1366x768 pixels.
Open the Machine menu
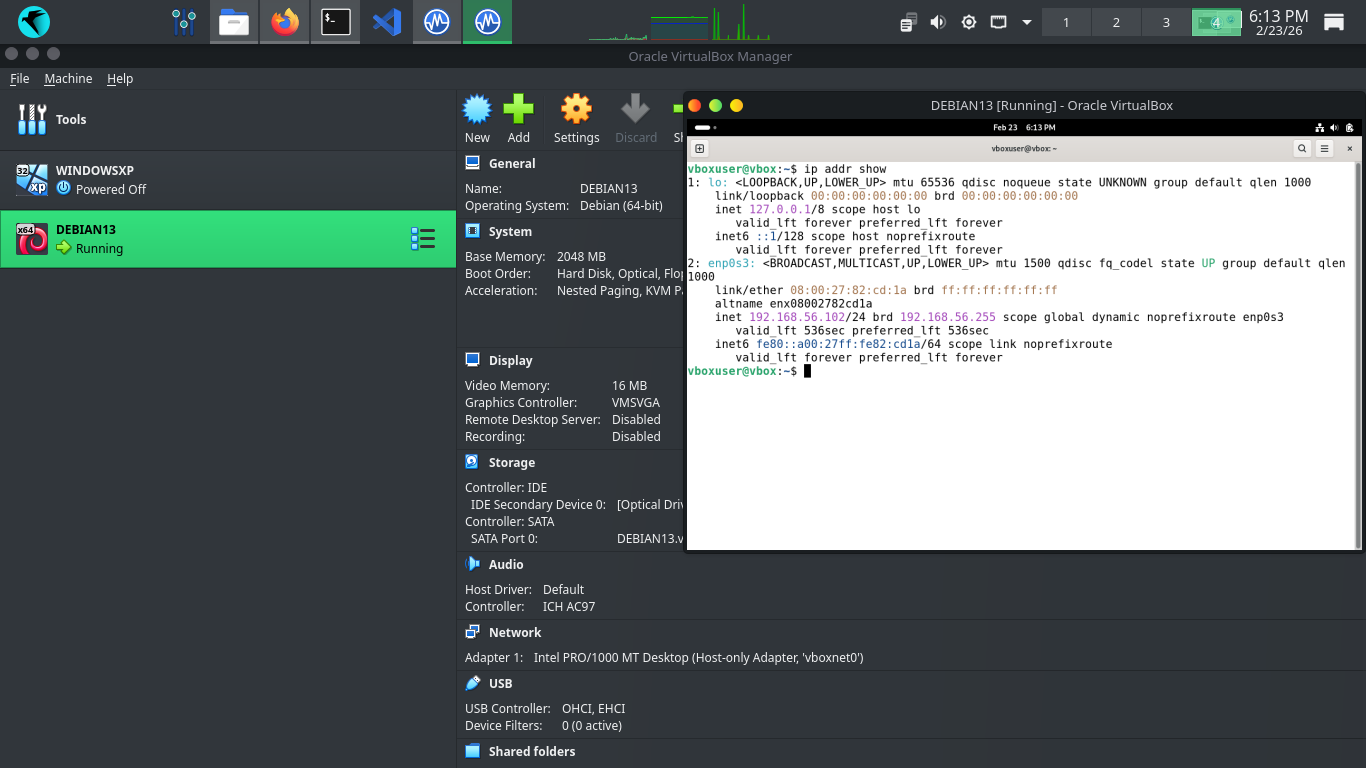68,79
